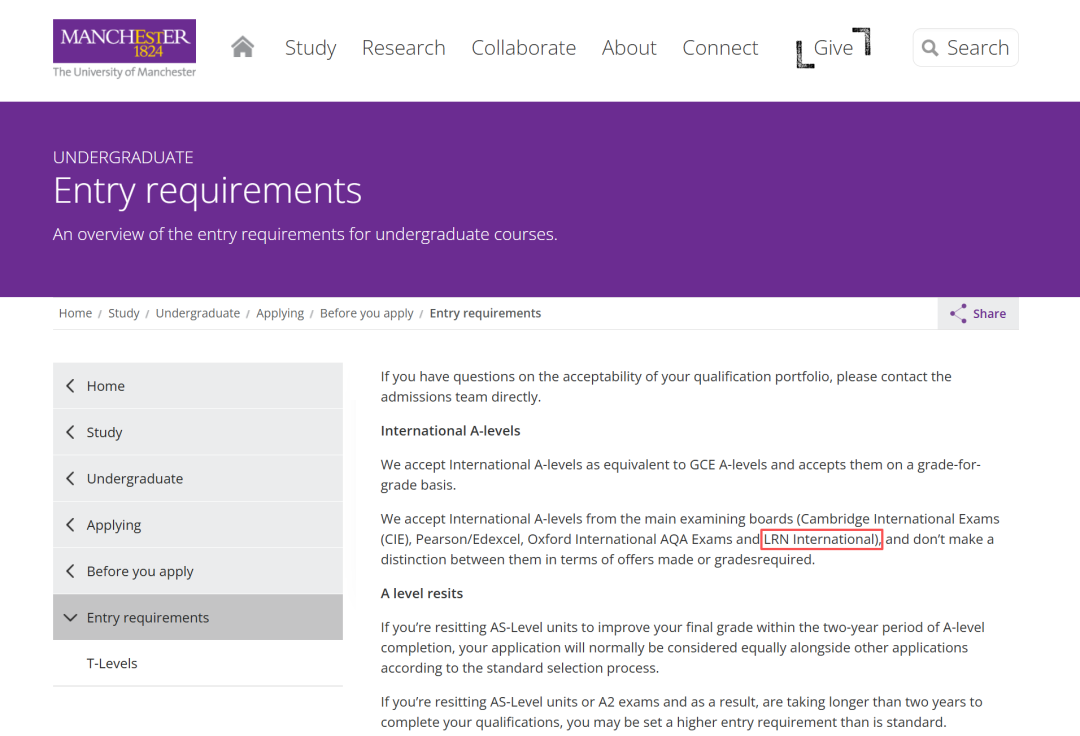The image size is (1080, 736).
Task: Click into the Search field
Action: click(x=966, y=48)
